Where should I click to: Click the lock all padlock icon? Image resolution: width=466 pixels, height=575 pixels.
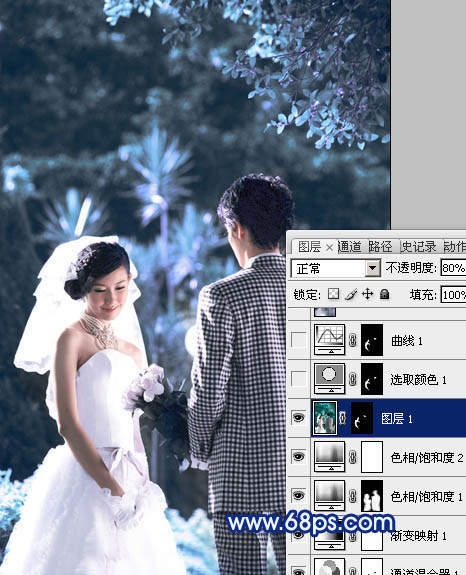(384, 294)
